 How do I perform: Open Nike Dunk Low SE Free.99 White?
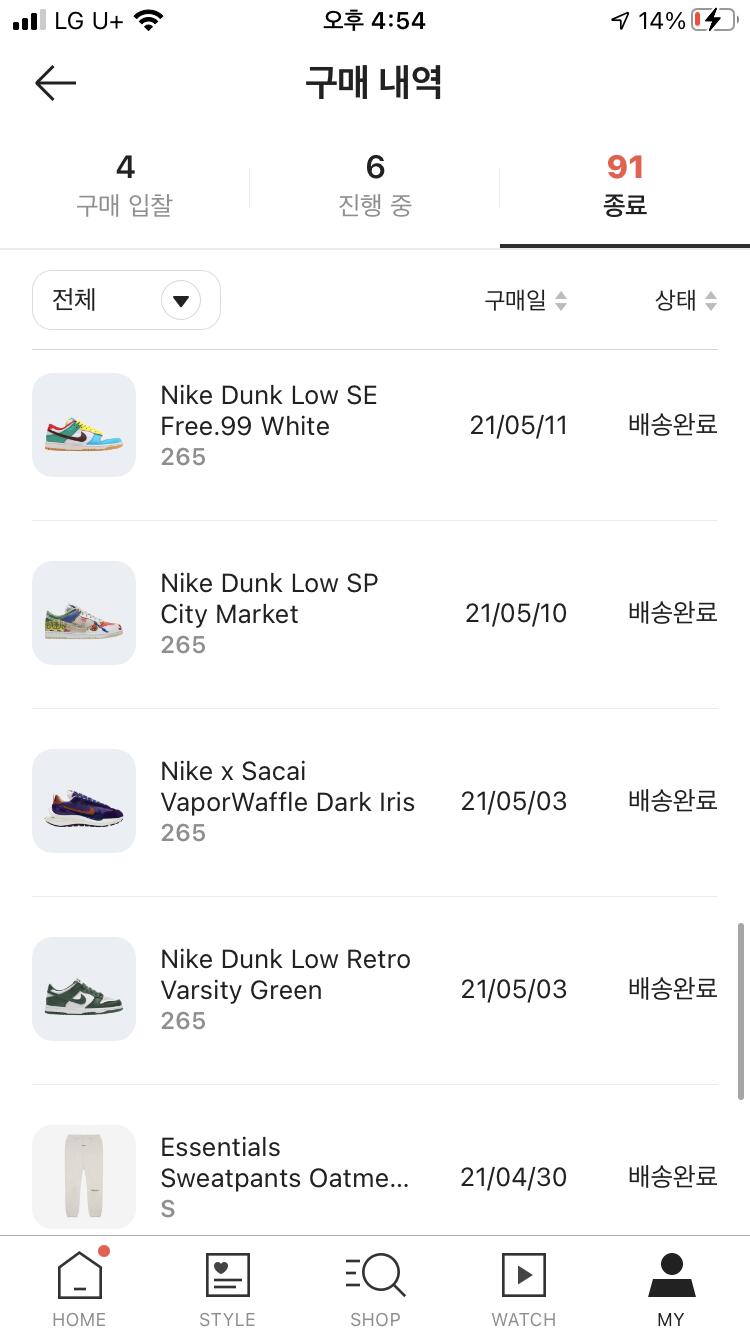pos(269,411)
